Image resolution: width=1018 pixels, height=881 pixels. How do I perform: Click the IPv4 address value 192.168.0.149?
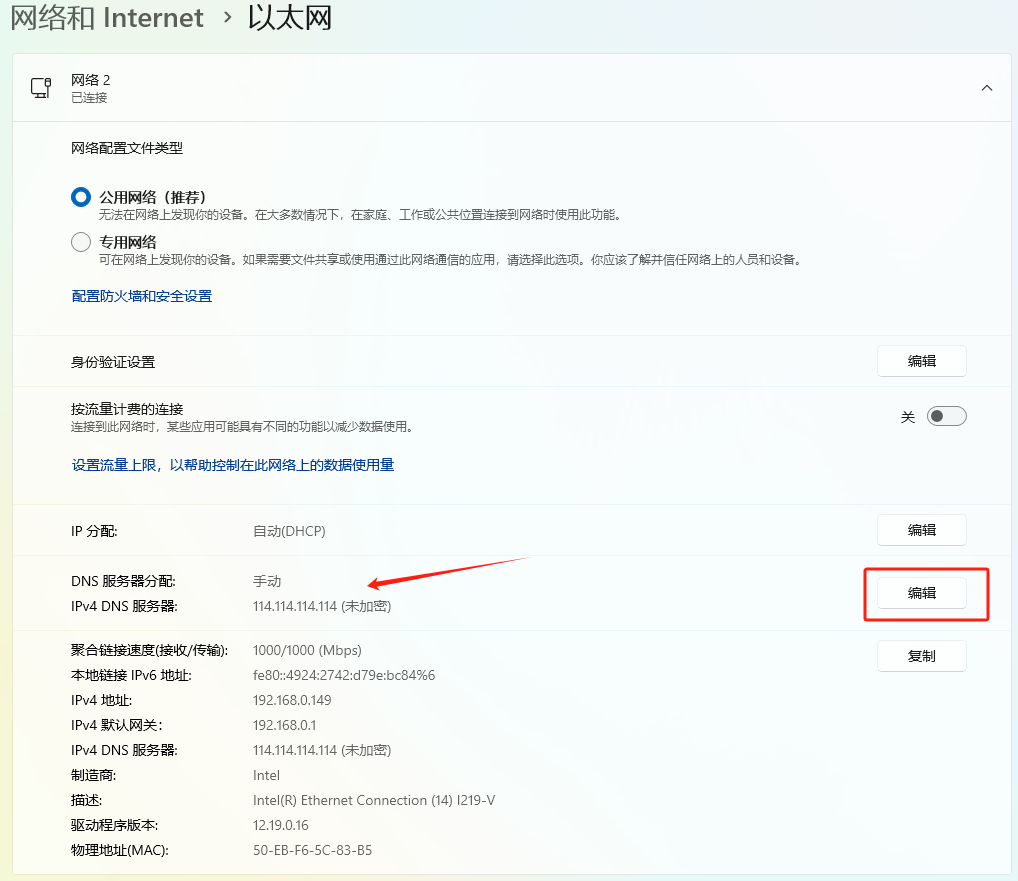[292, 700]
